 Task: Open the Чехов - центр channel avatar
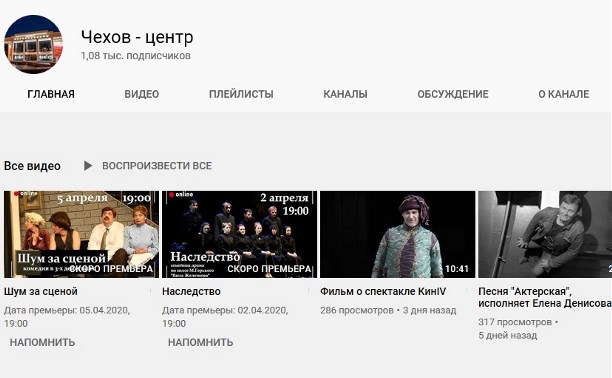point(33,44)
